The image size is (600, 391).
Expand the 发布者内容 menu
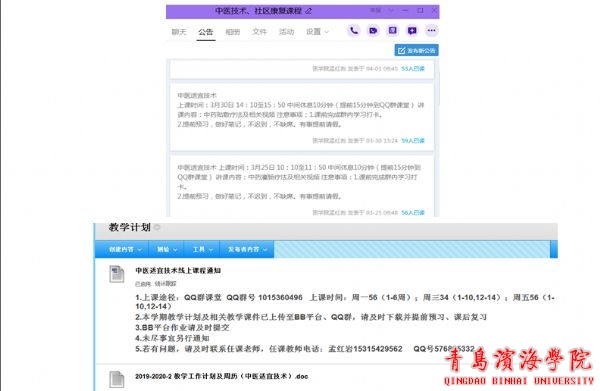tap(247, 249)
